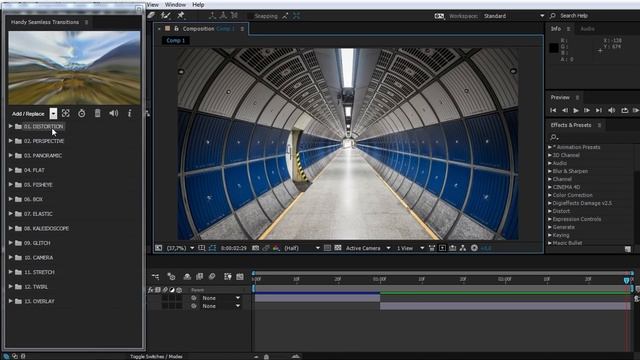Expand the 02. PERSPECTIVE folder
This screenshot has width=640, height=360.
(x=11, y=141)
